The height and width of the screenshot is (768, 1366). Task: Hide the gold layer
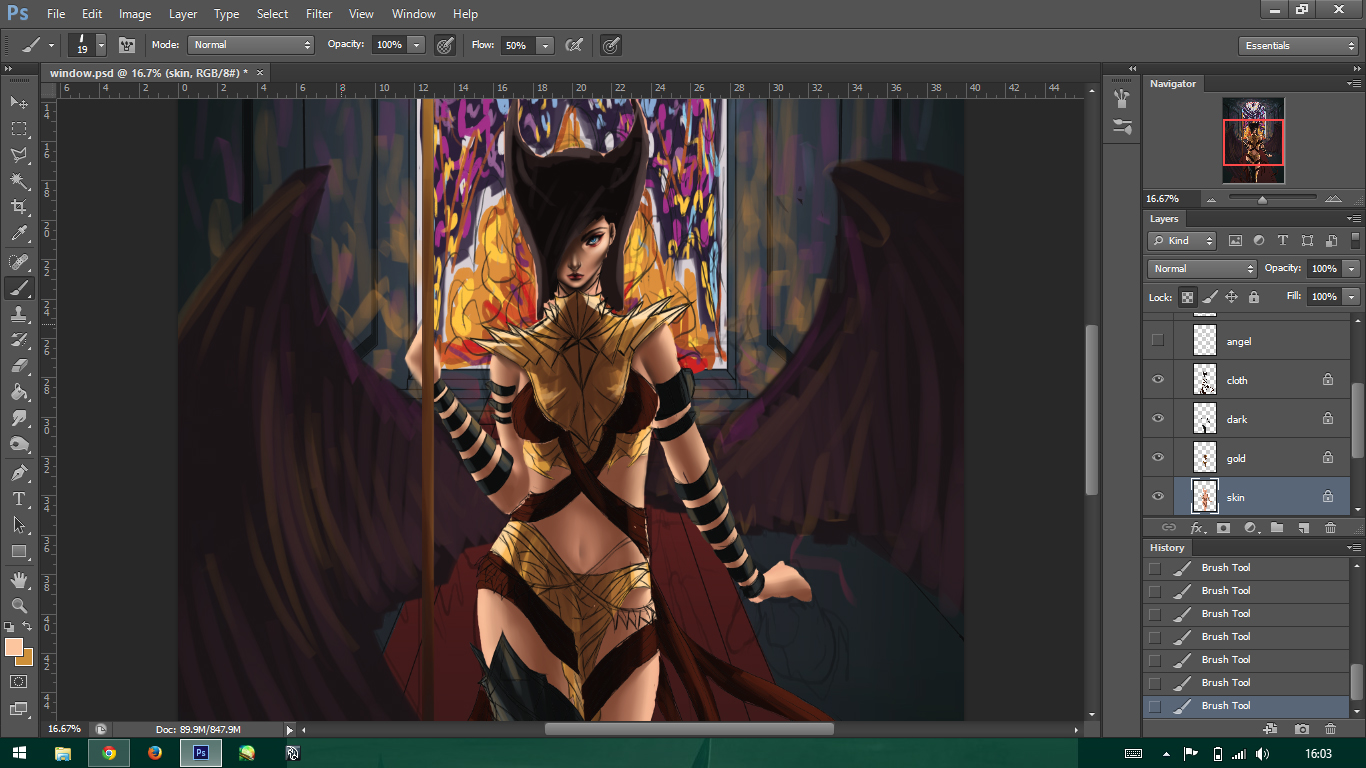point(1158,458)
